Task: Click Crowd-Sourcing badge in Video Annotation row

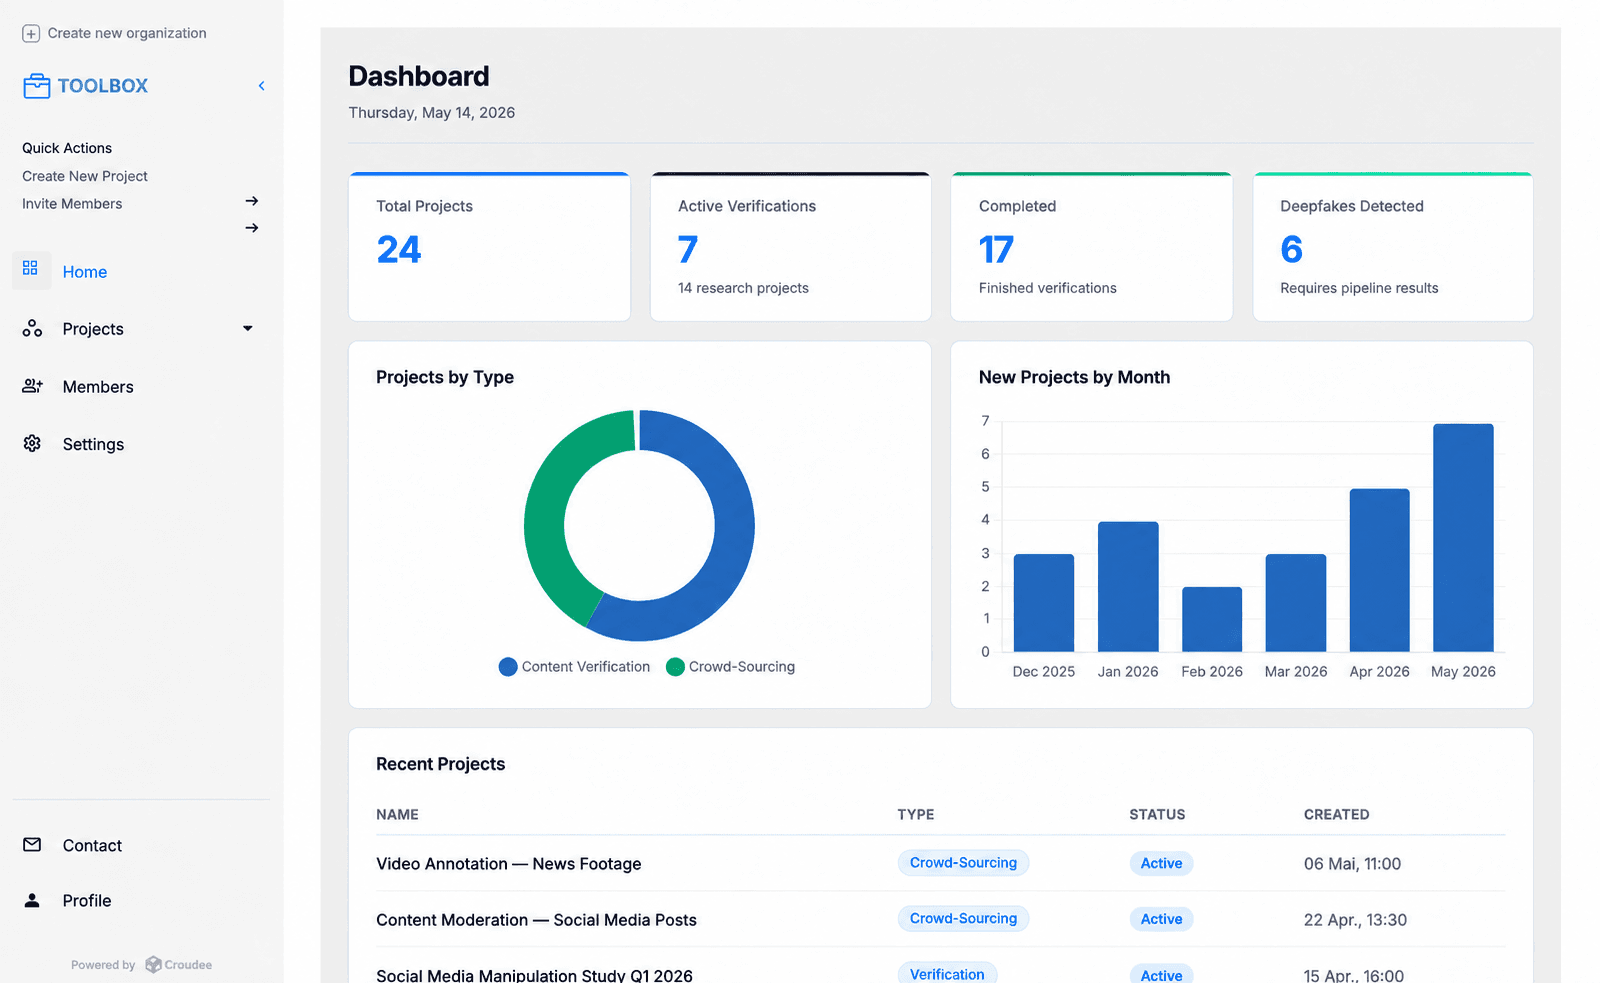Action: 963,863
